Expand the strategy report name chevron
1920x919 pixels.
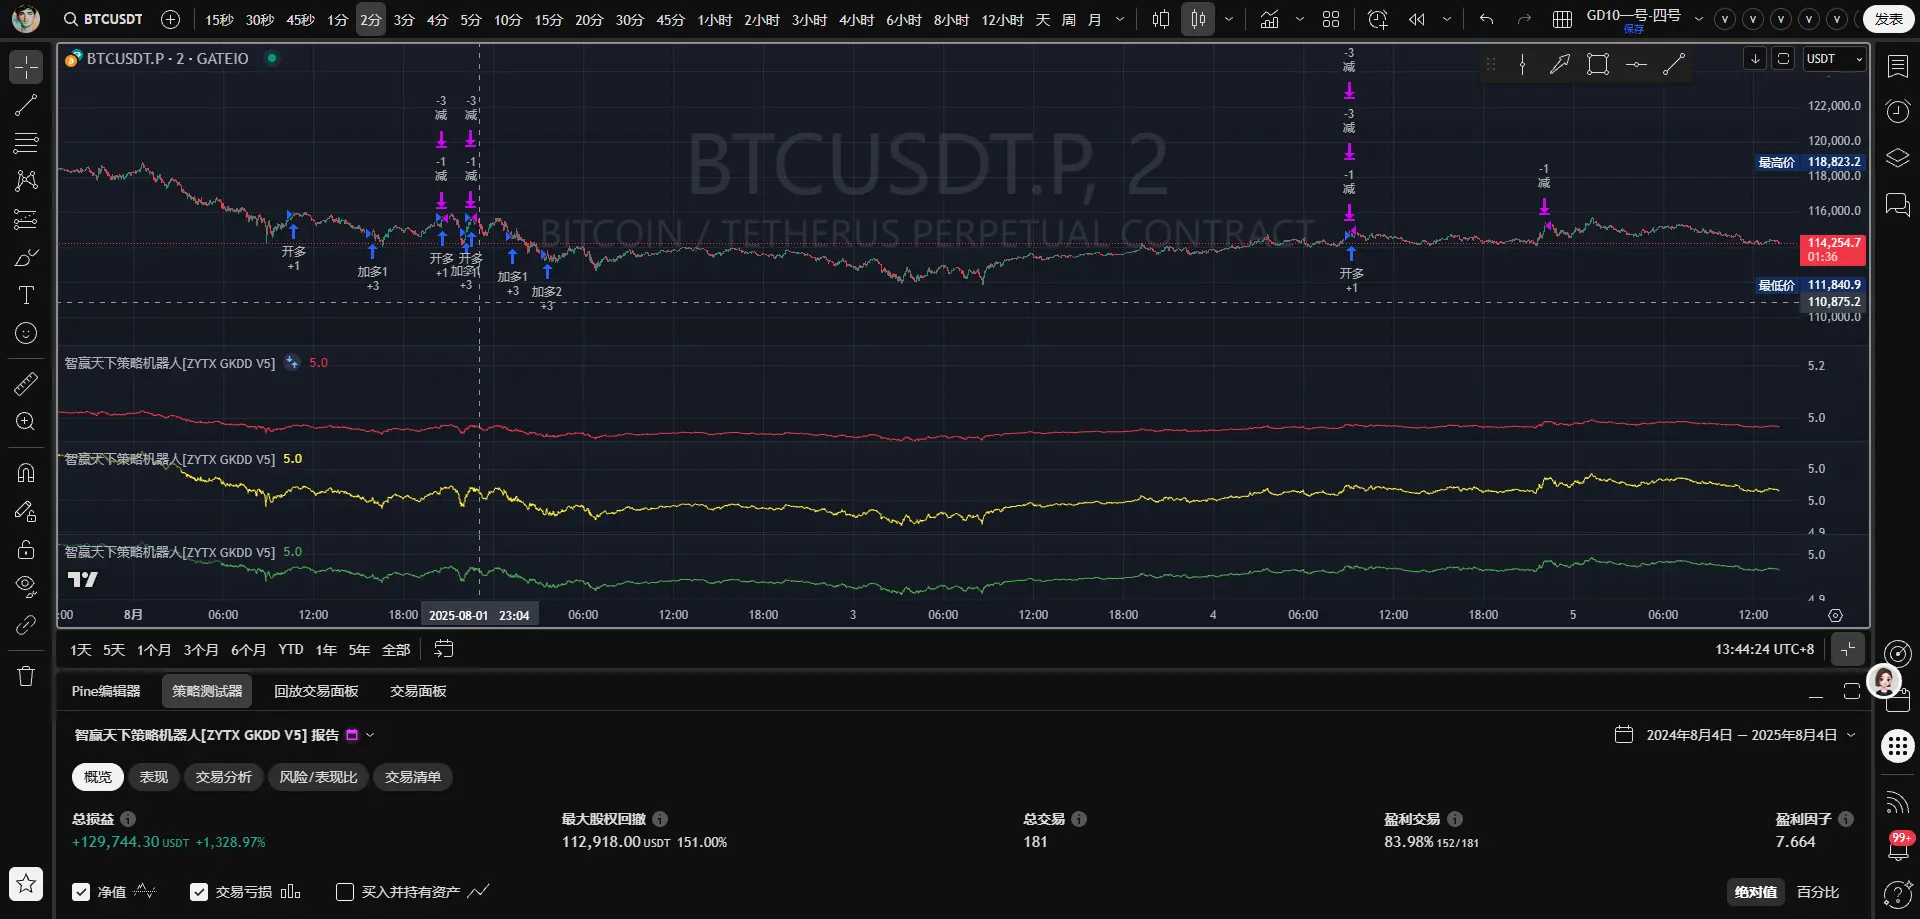[x=370, y=735]
